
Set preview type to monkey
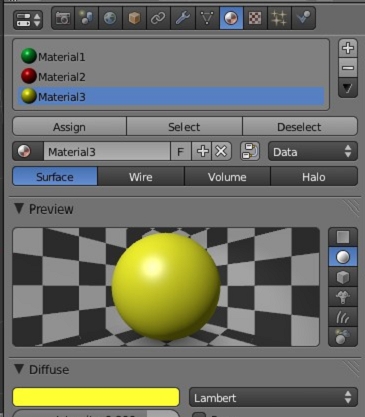pos(343,297)
